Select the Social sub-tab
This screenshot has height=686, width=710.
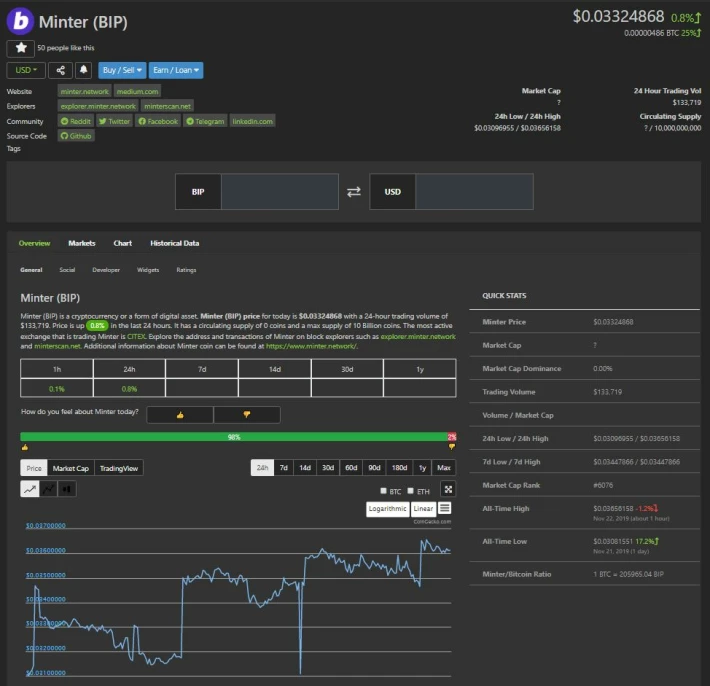(x=67, y=270)
